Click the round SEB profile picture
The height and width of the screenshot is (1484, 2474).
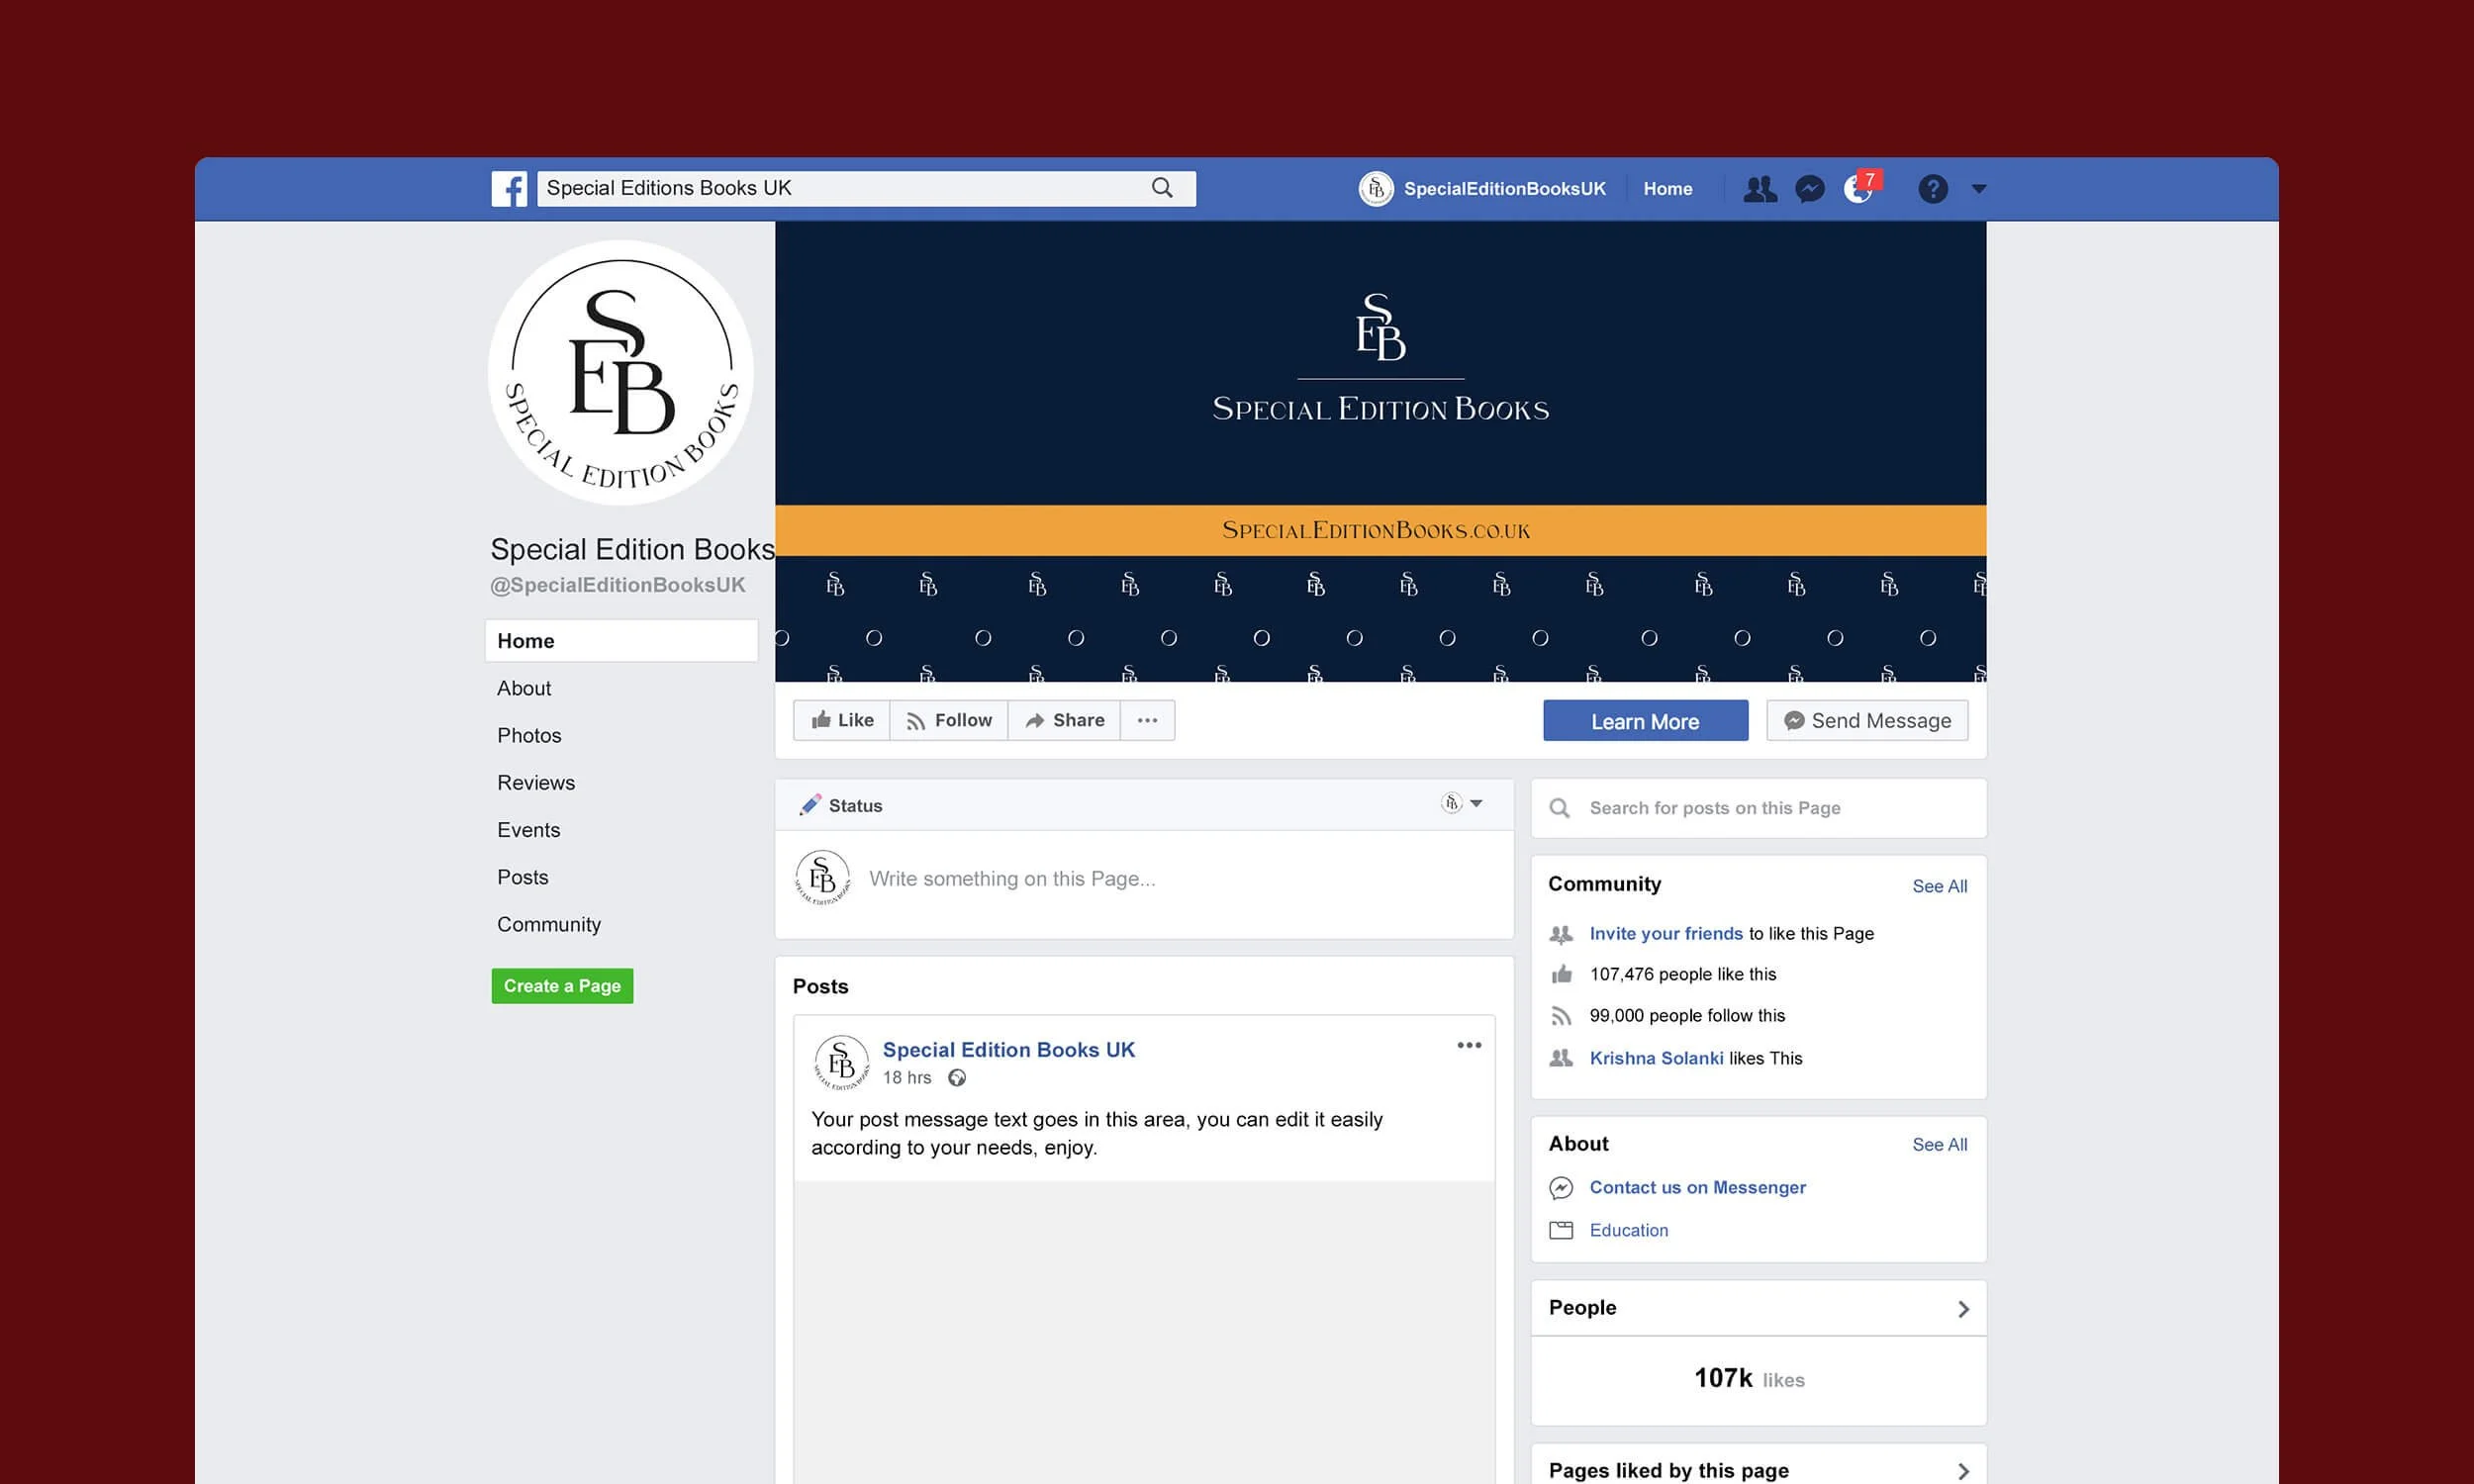[x=621, y=372]
